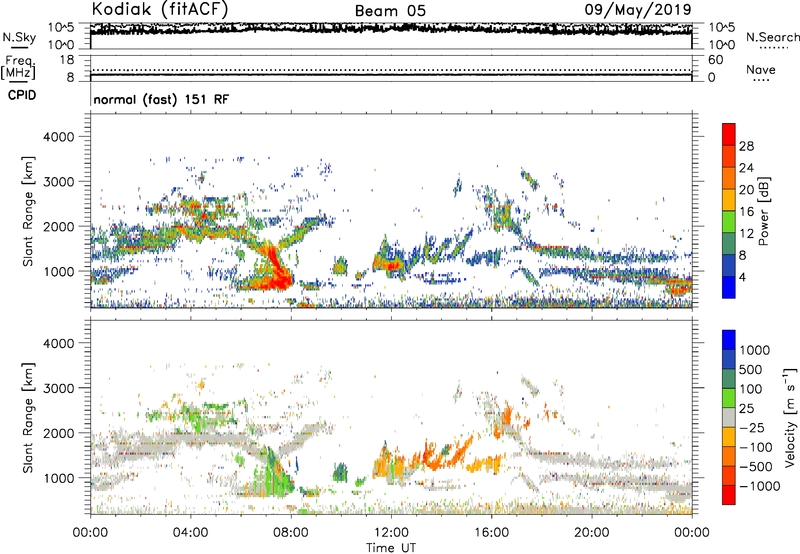The width and height of the screenshot is (800, 554).
Task: Click the "18" frequency axis tick
Action: tap(67, 60)
